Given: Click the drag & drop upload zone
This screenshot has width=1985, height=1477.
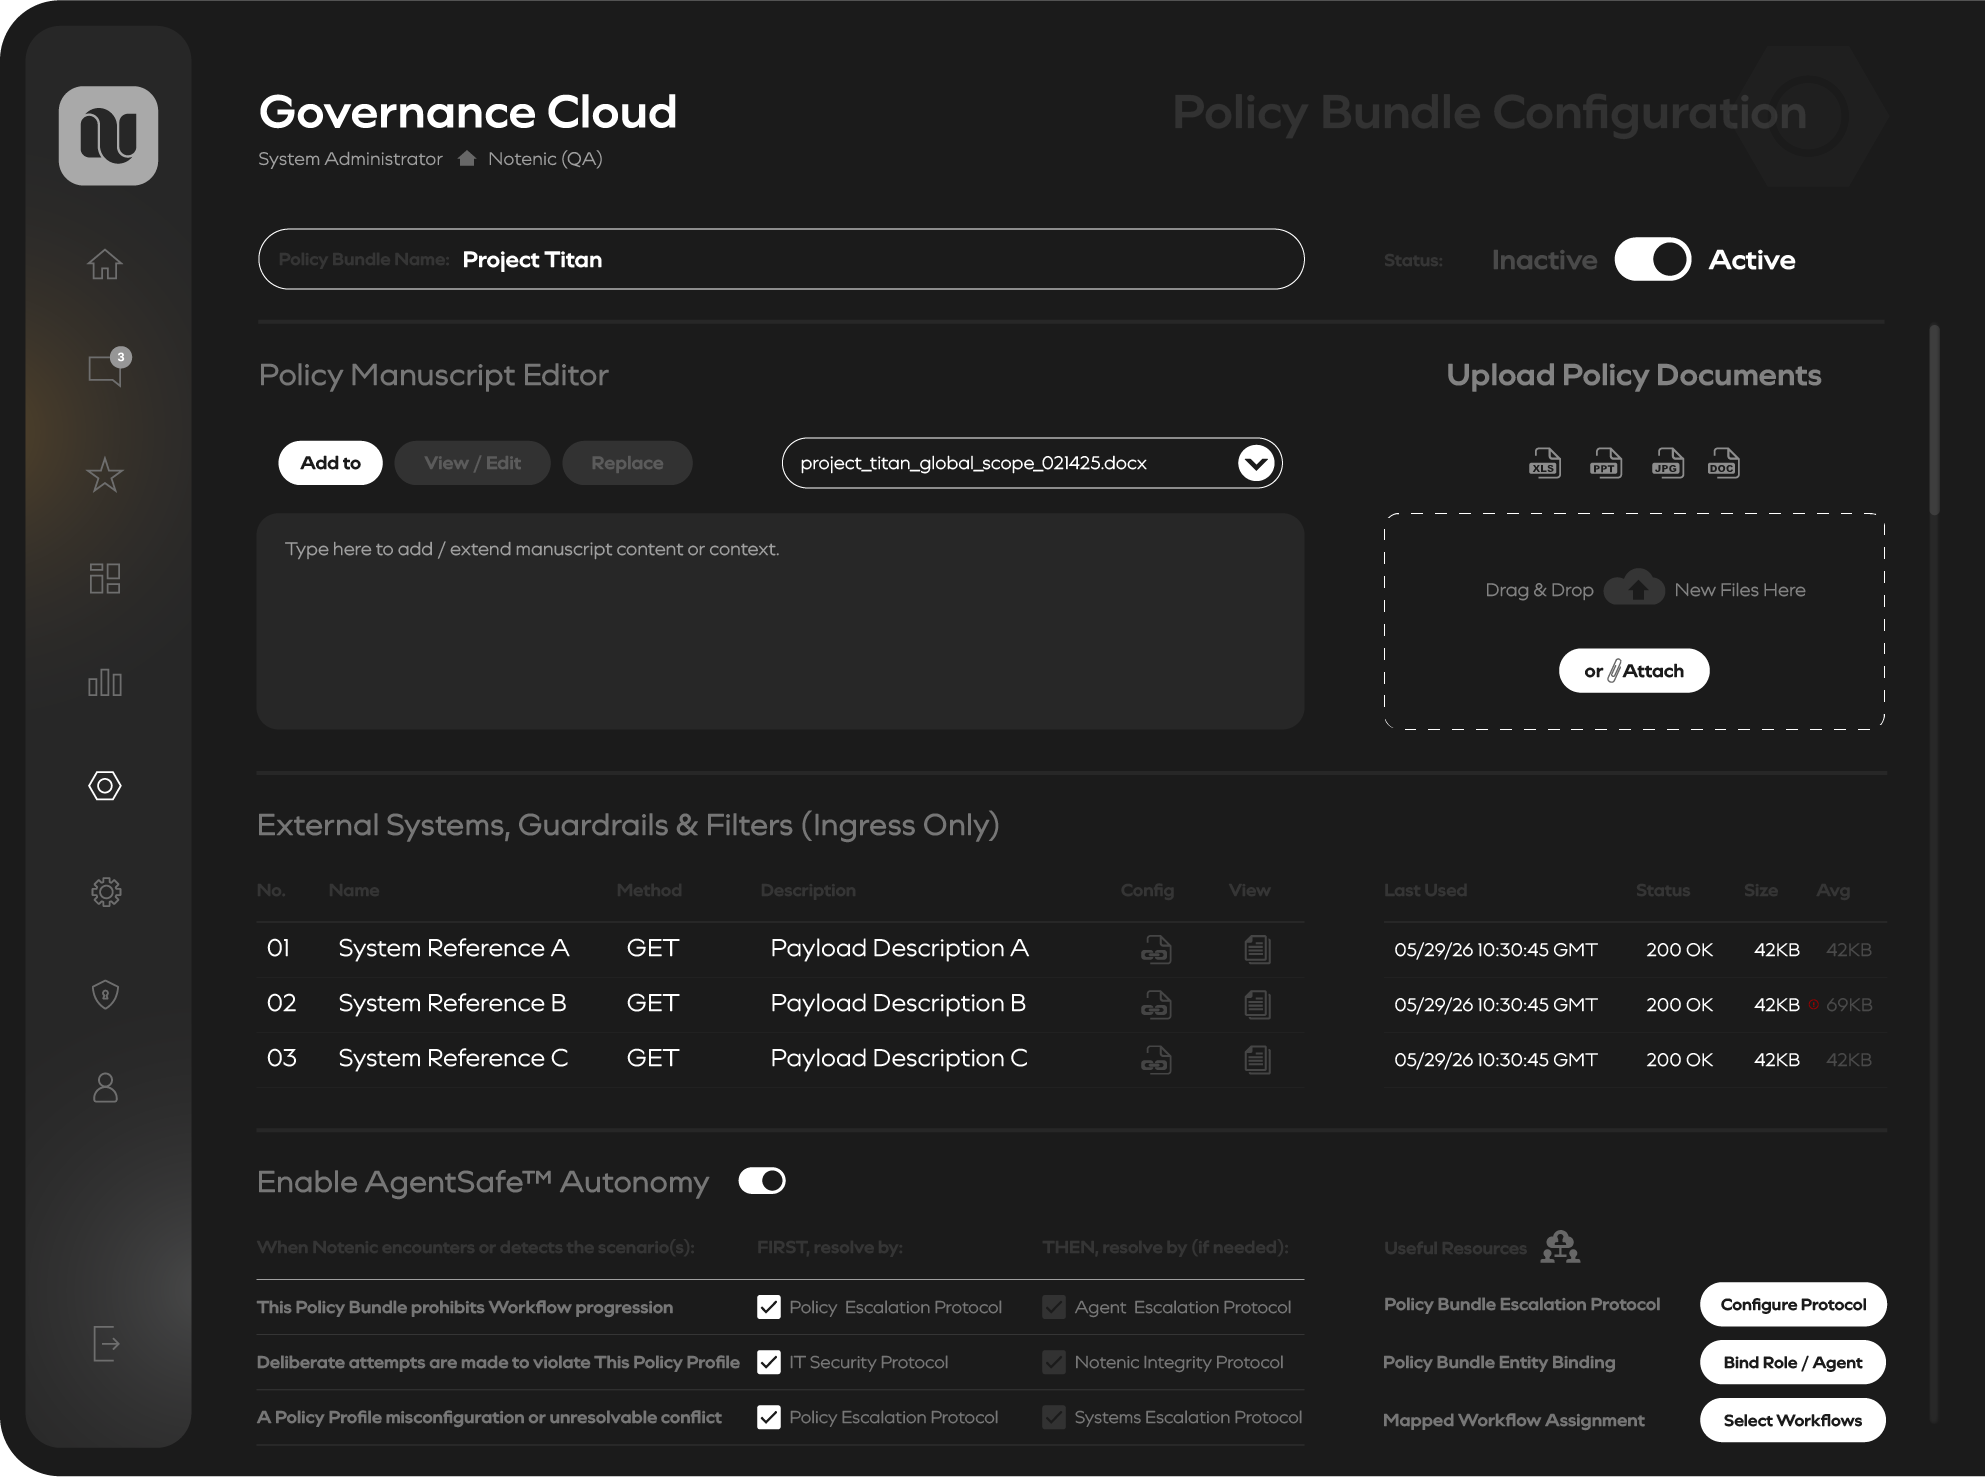Looking at the screenshot, I should pos(1634,621).
